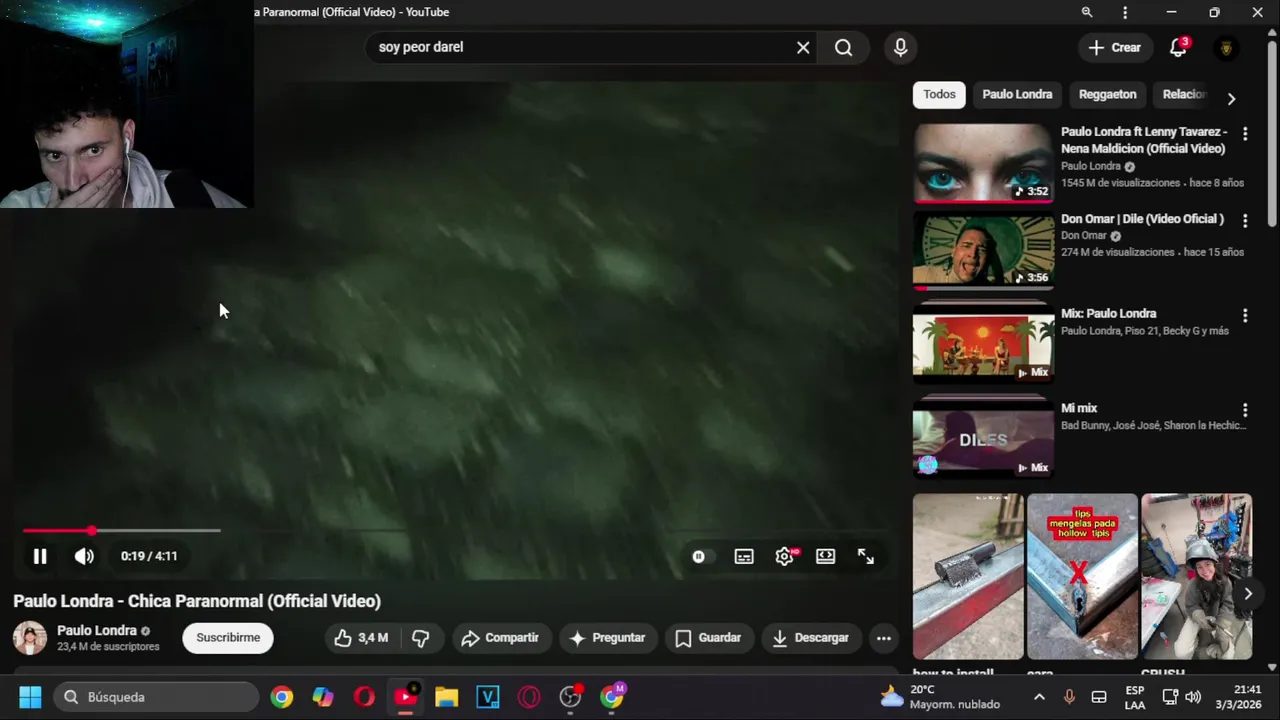The width and height of the screenshot is (1280, 720).
Task: Open notifications bell
Action: (1178, 47)
